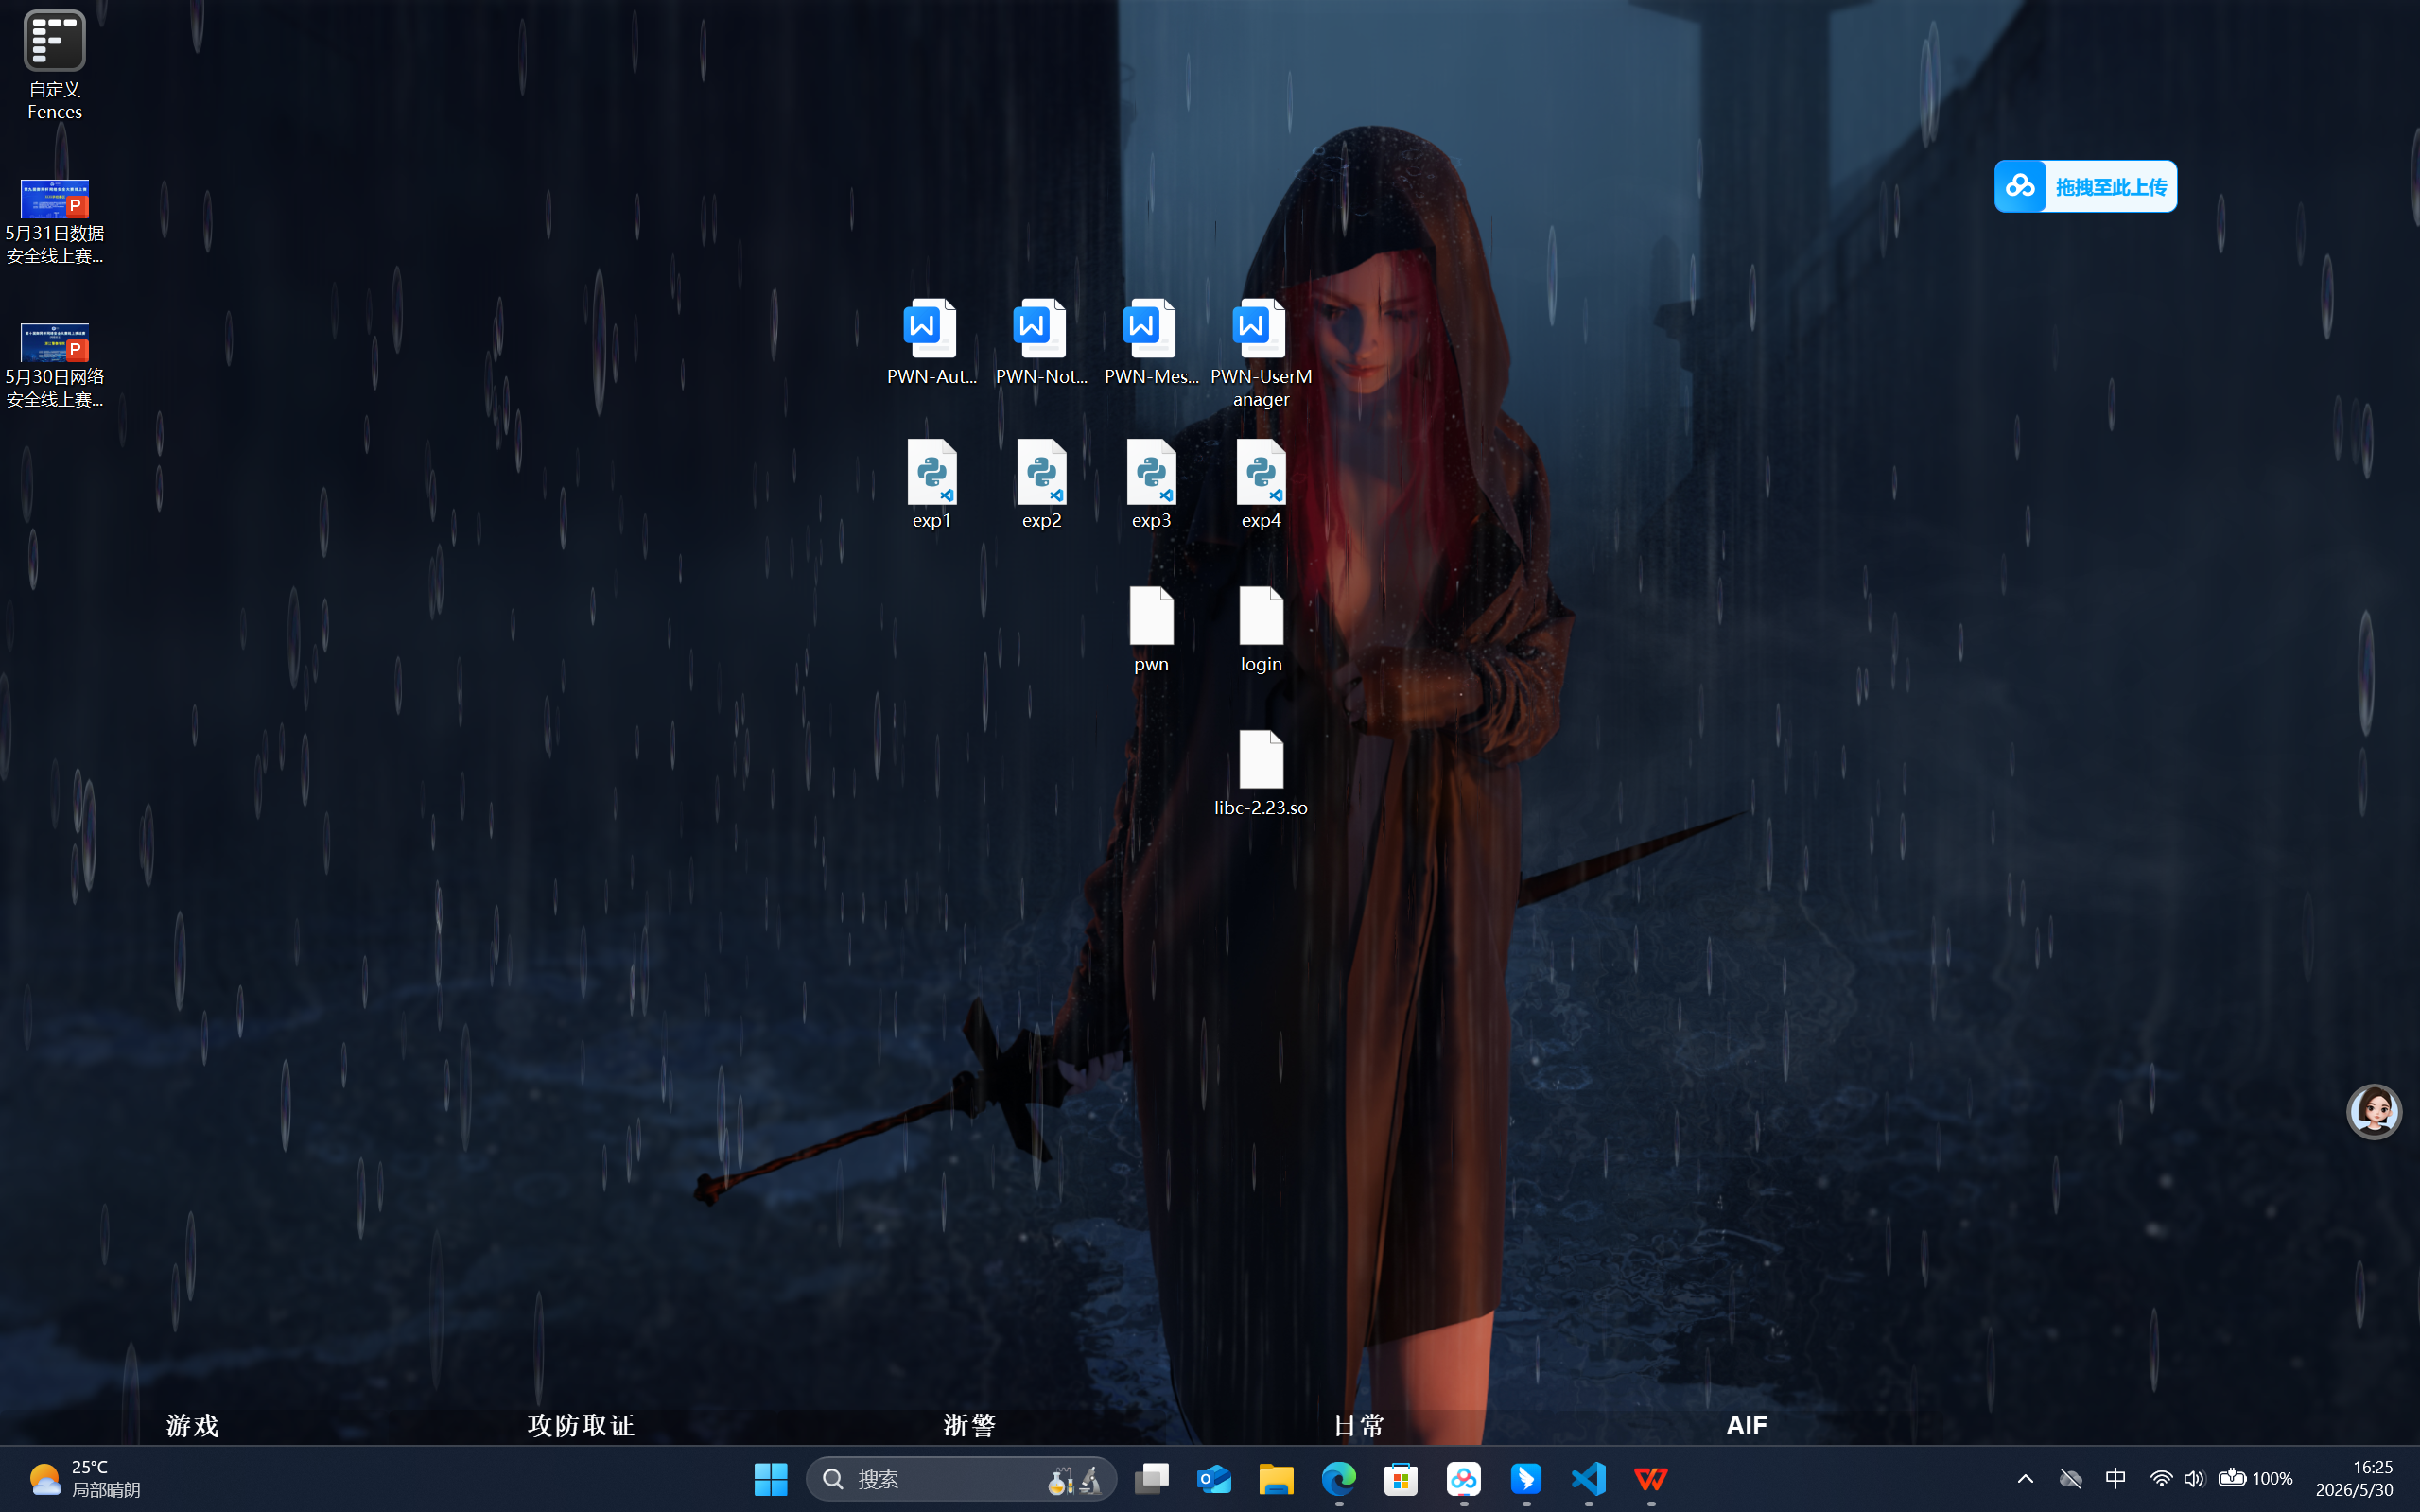Open the Wi-Fi network tray icon
Image resolution: width=2420 pixels, height=1512 pixels.
click(x=2161, y=1479)
